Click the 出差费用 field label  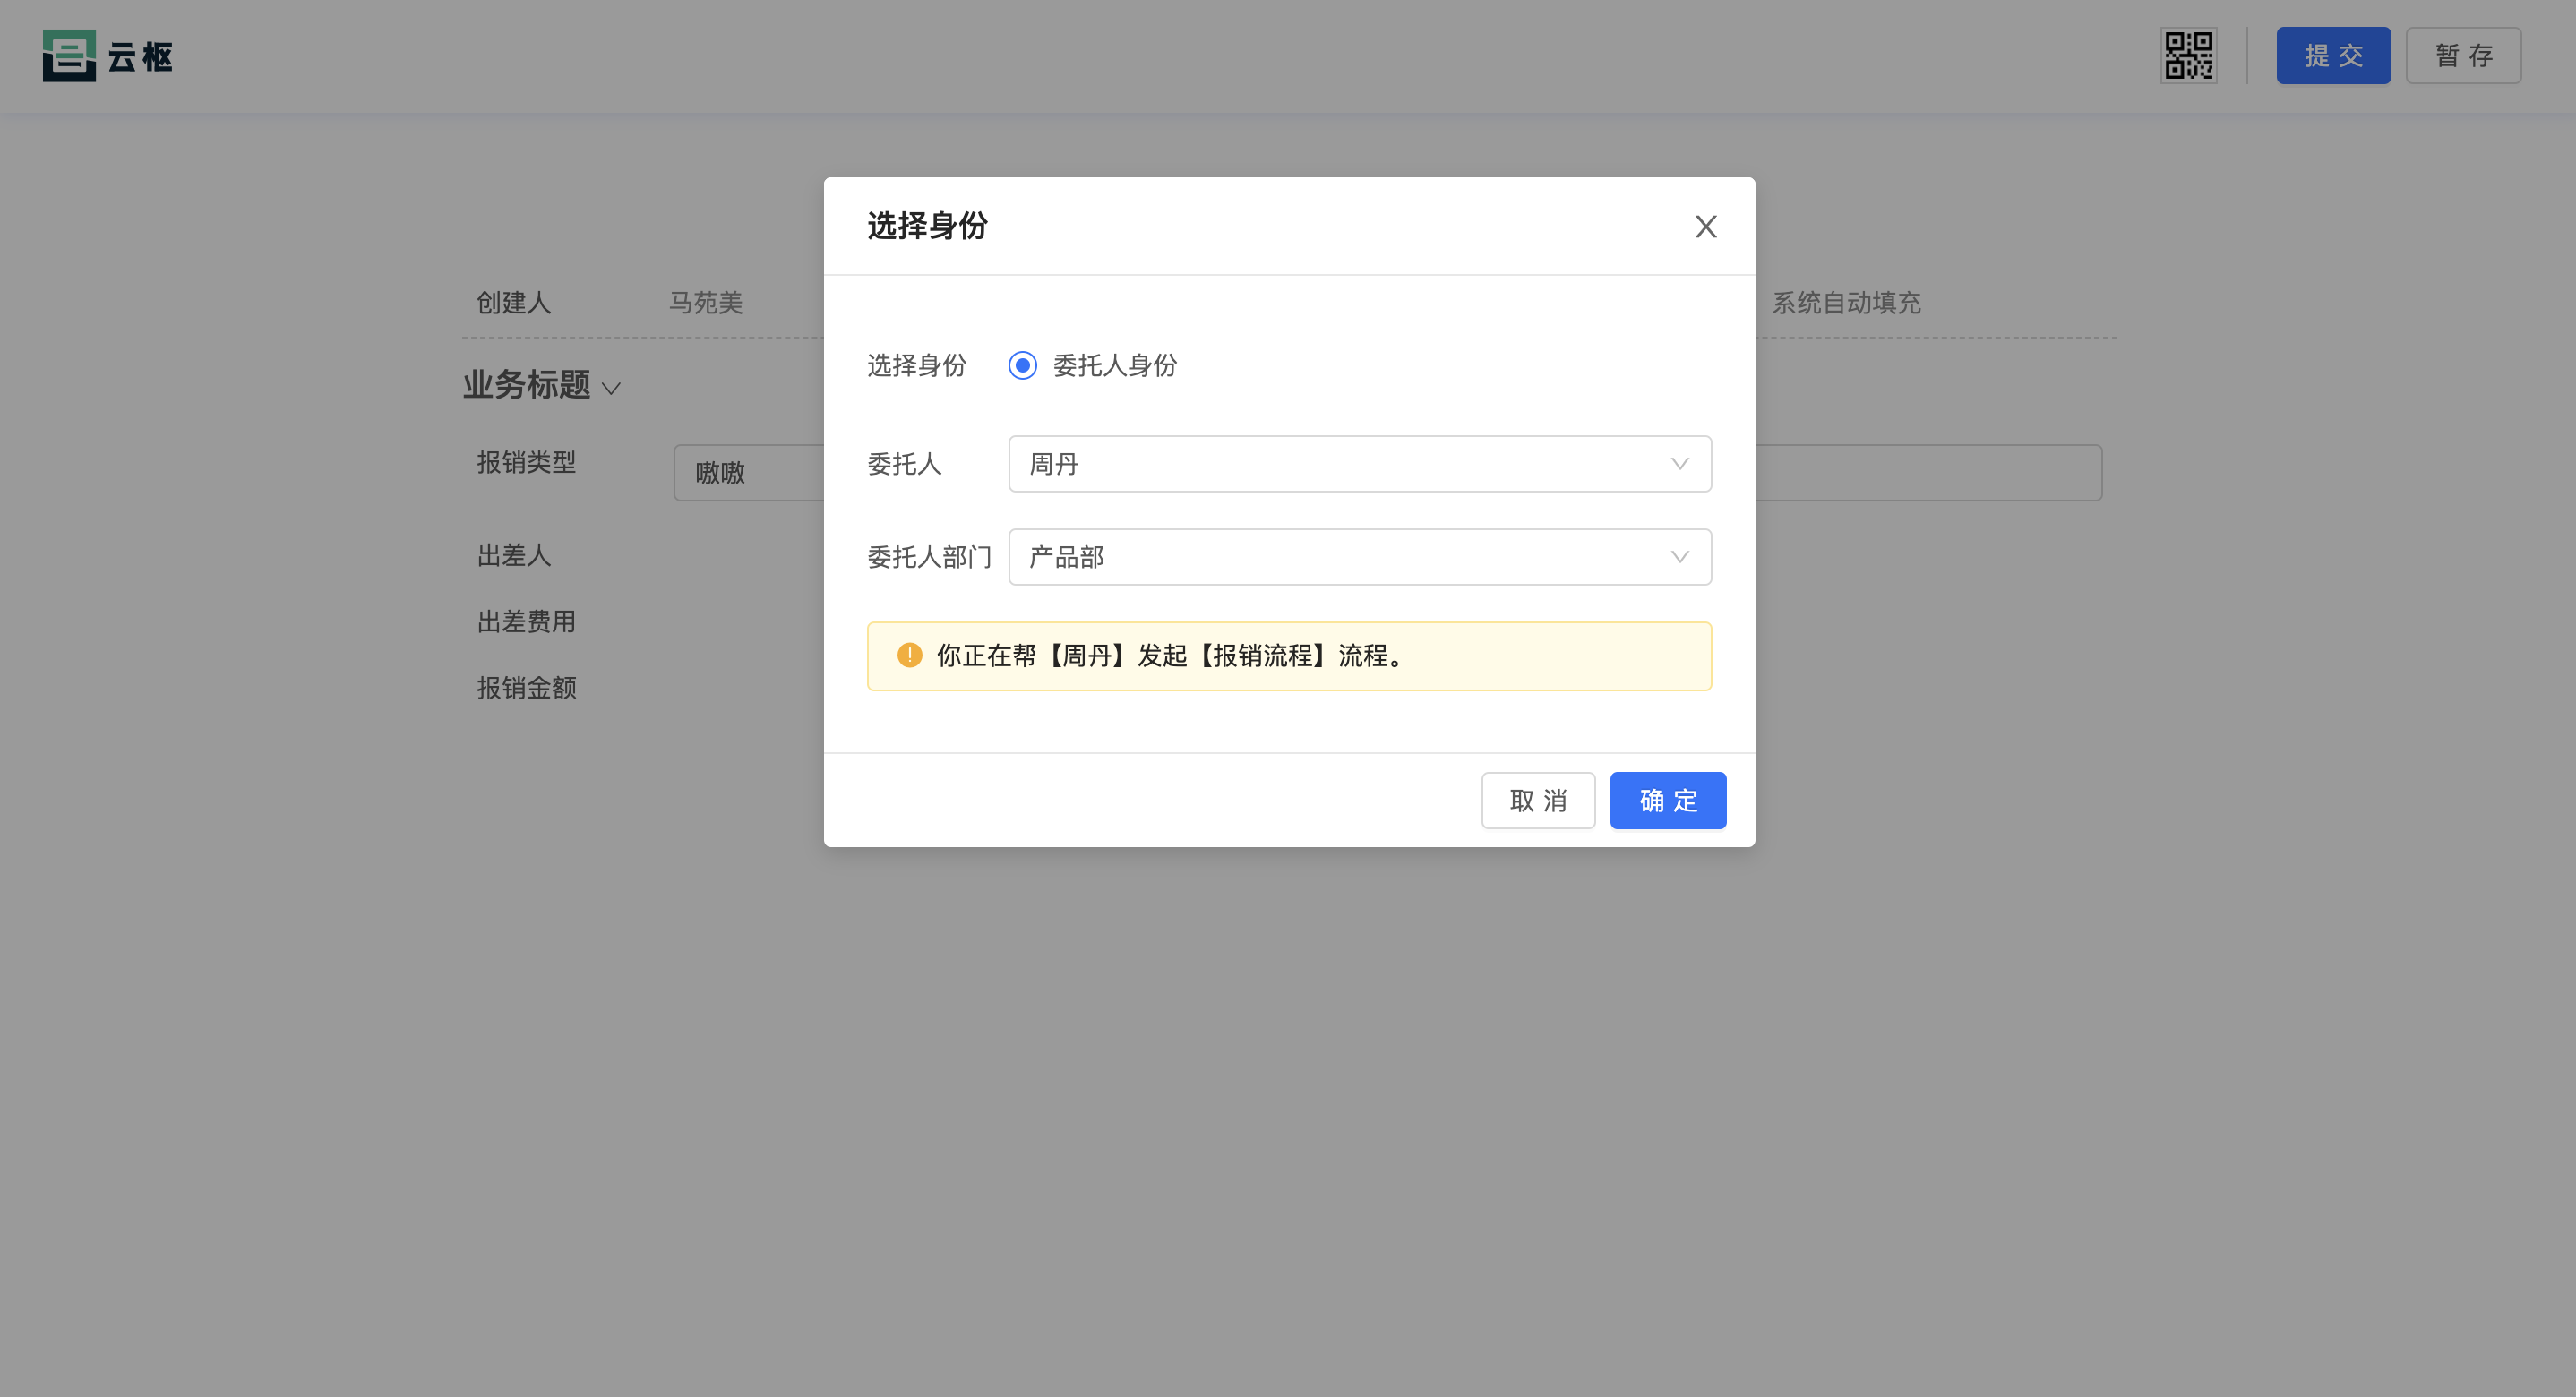click(526, 622)
